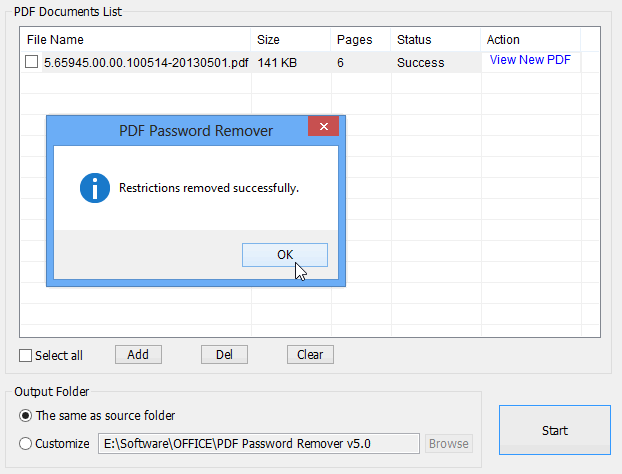
Task: Click the Clear button
Action: [x=310, y=355]
